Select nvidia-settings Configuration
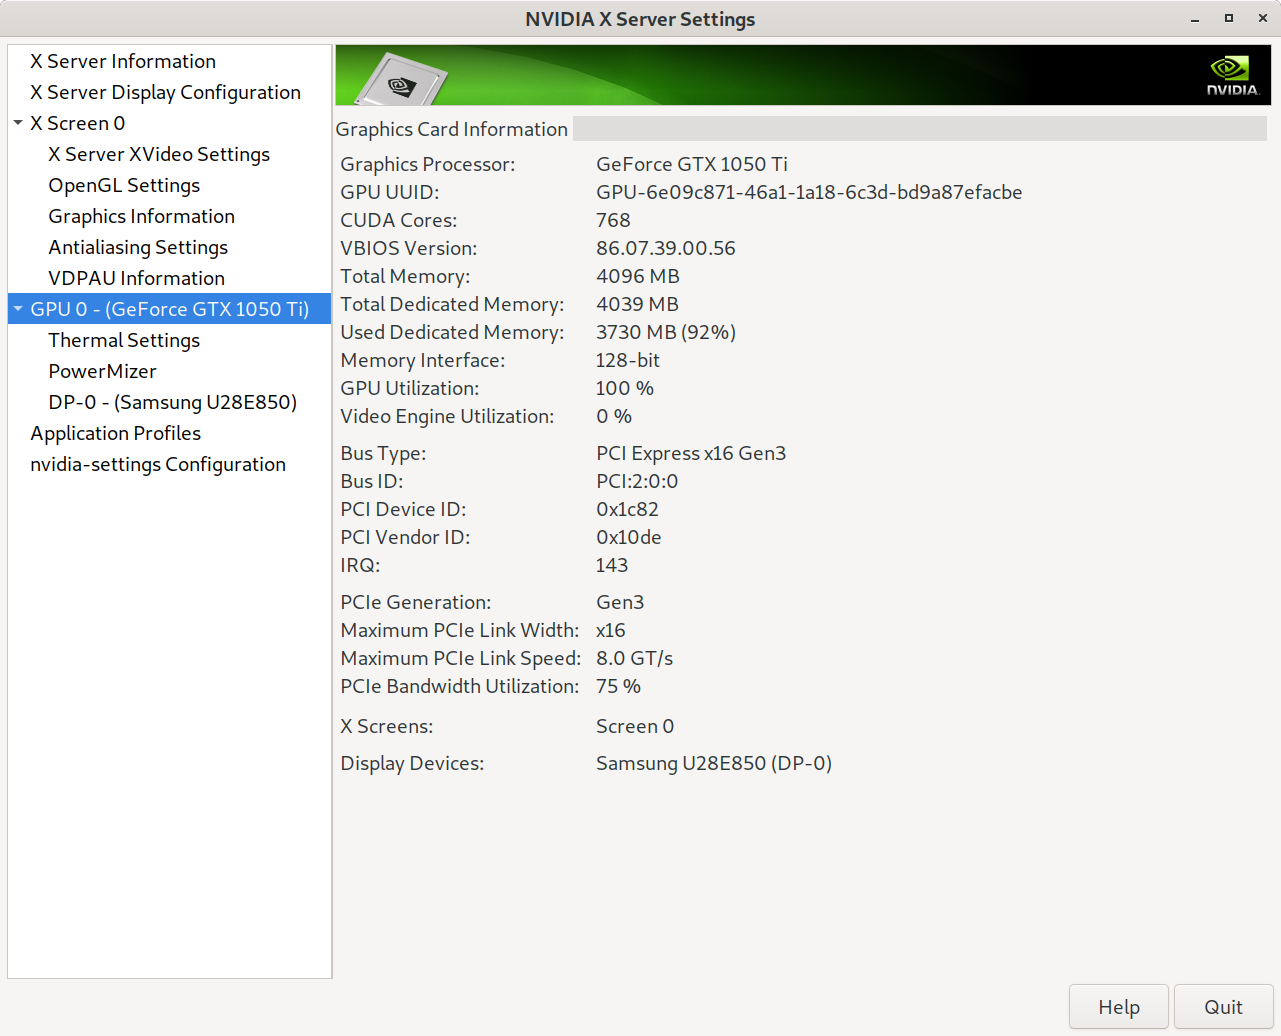 click(158, 464)
